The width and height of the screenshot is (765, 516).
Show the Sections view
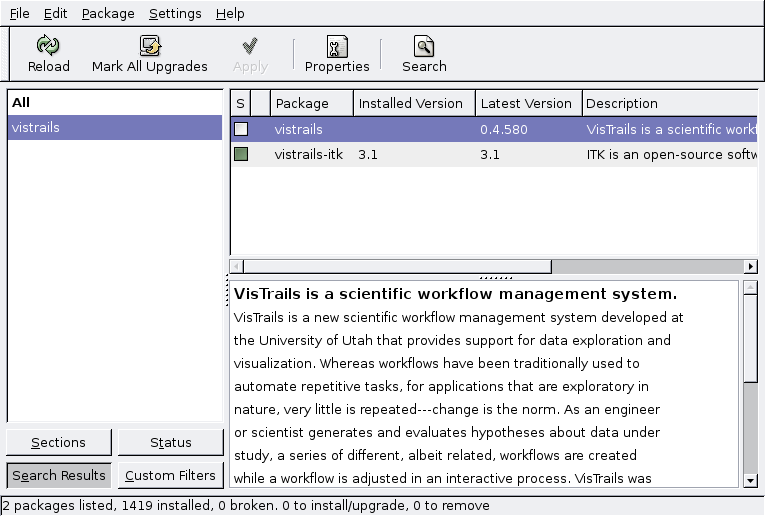58,443
